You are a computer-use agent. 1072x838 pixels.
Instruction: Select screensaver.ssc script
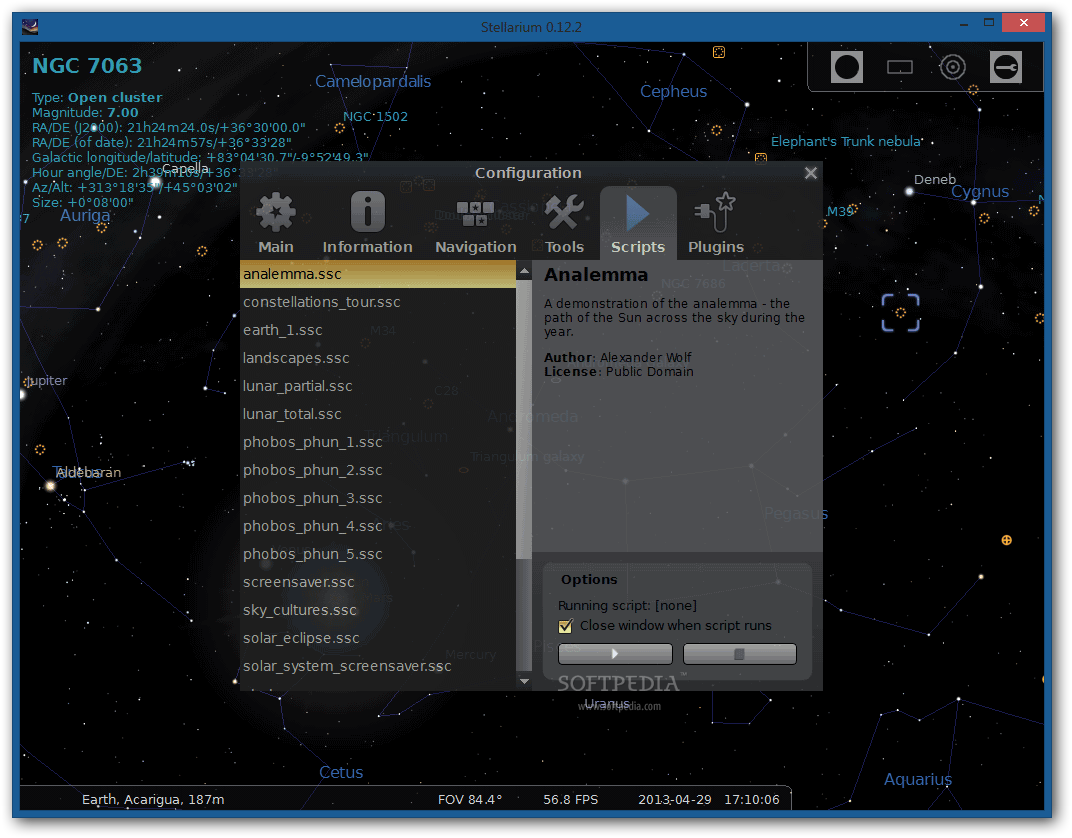[378, 582]
